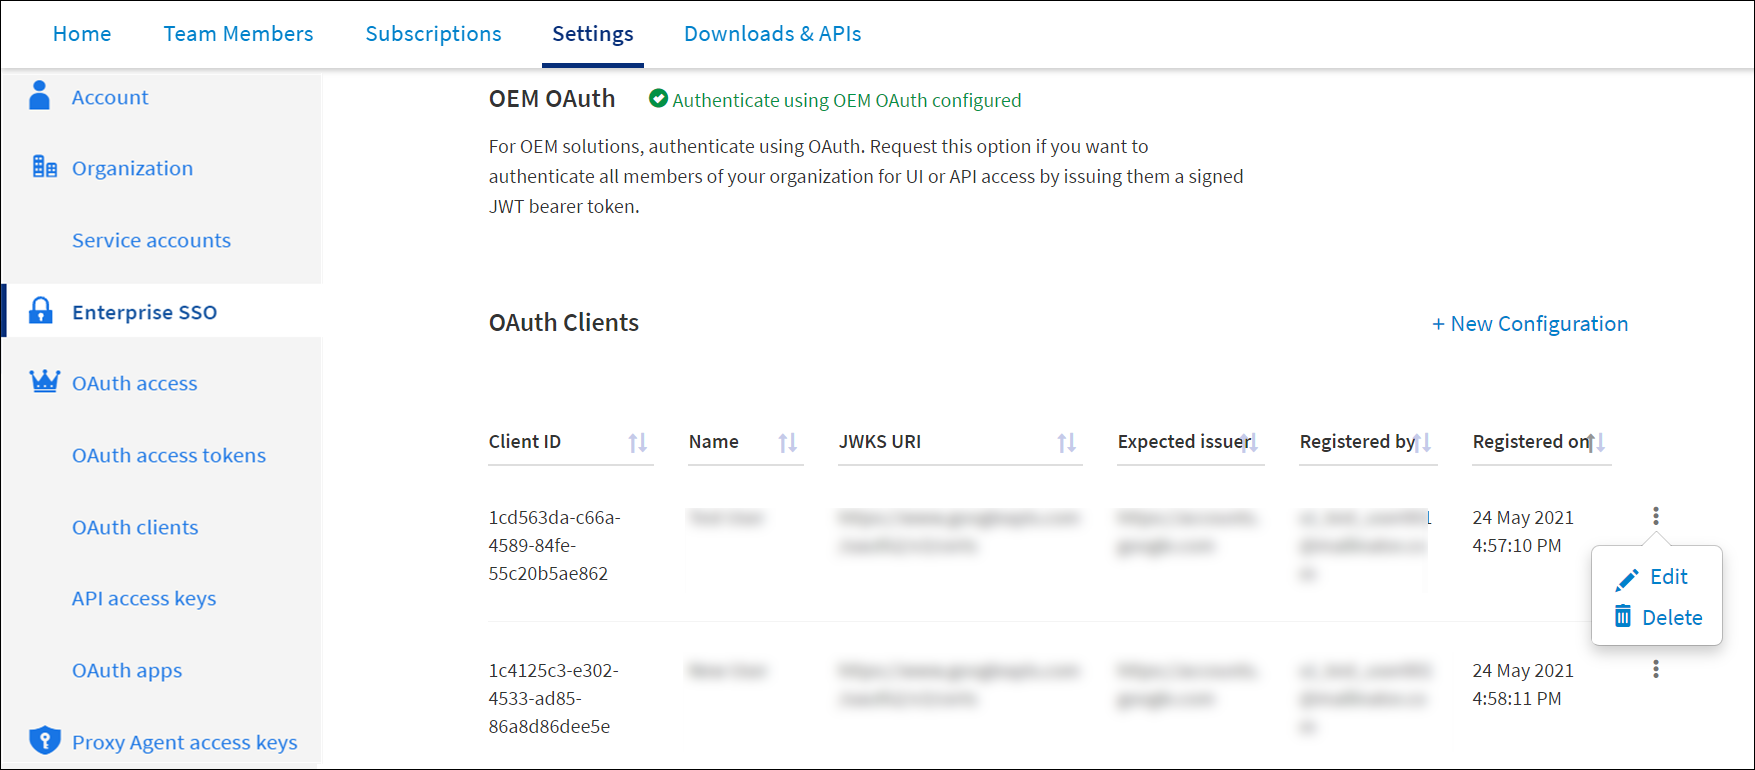
Task: Navigate to API access keys
Action: (x=144, y=598)
